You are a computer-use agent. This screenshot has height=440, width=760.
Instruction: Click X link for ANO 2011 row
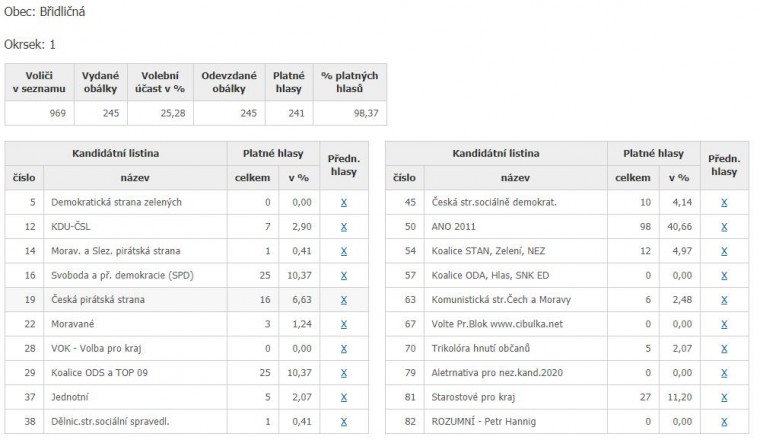coord(724,227)
